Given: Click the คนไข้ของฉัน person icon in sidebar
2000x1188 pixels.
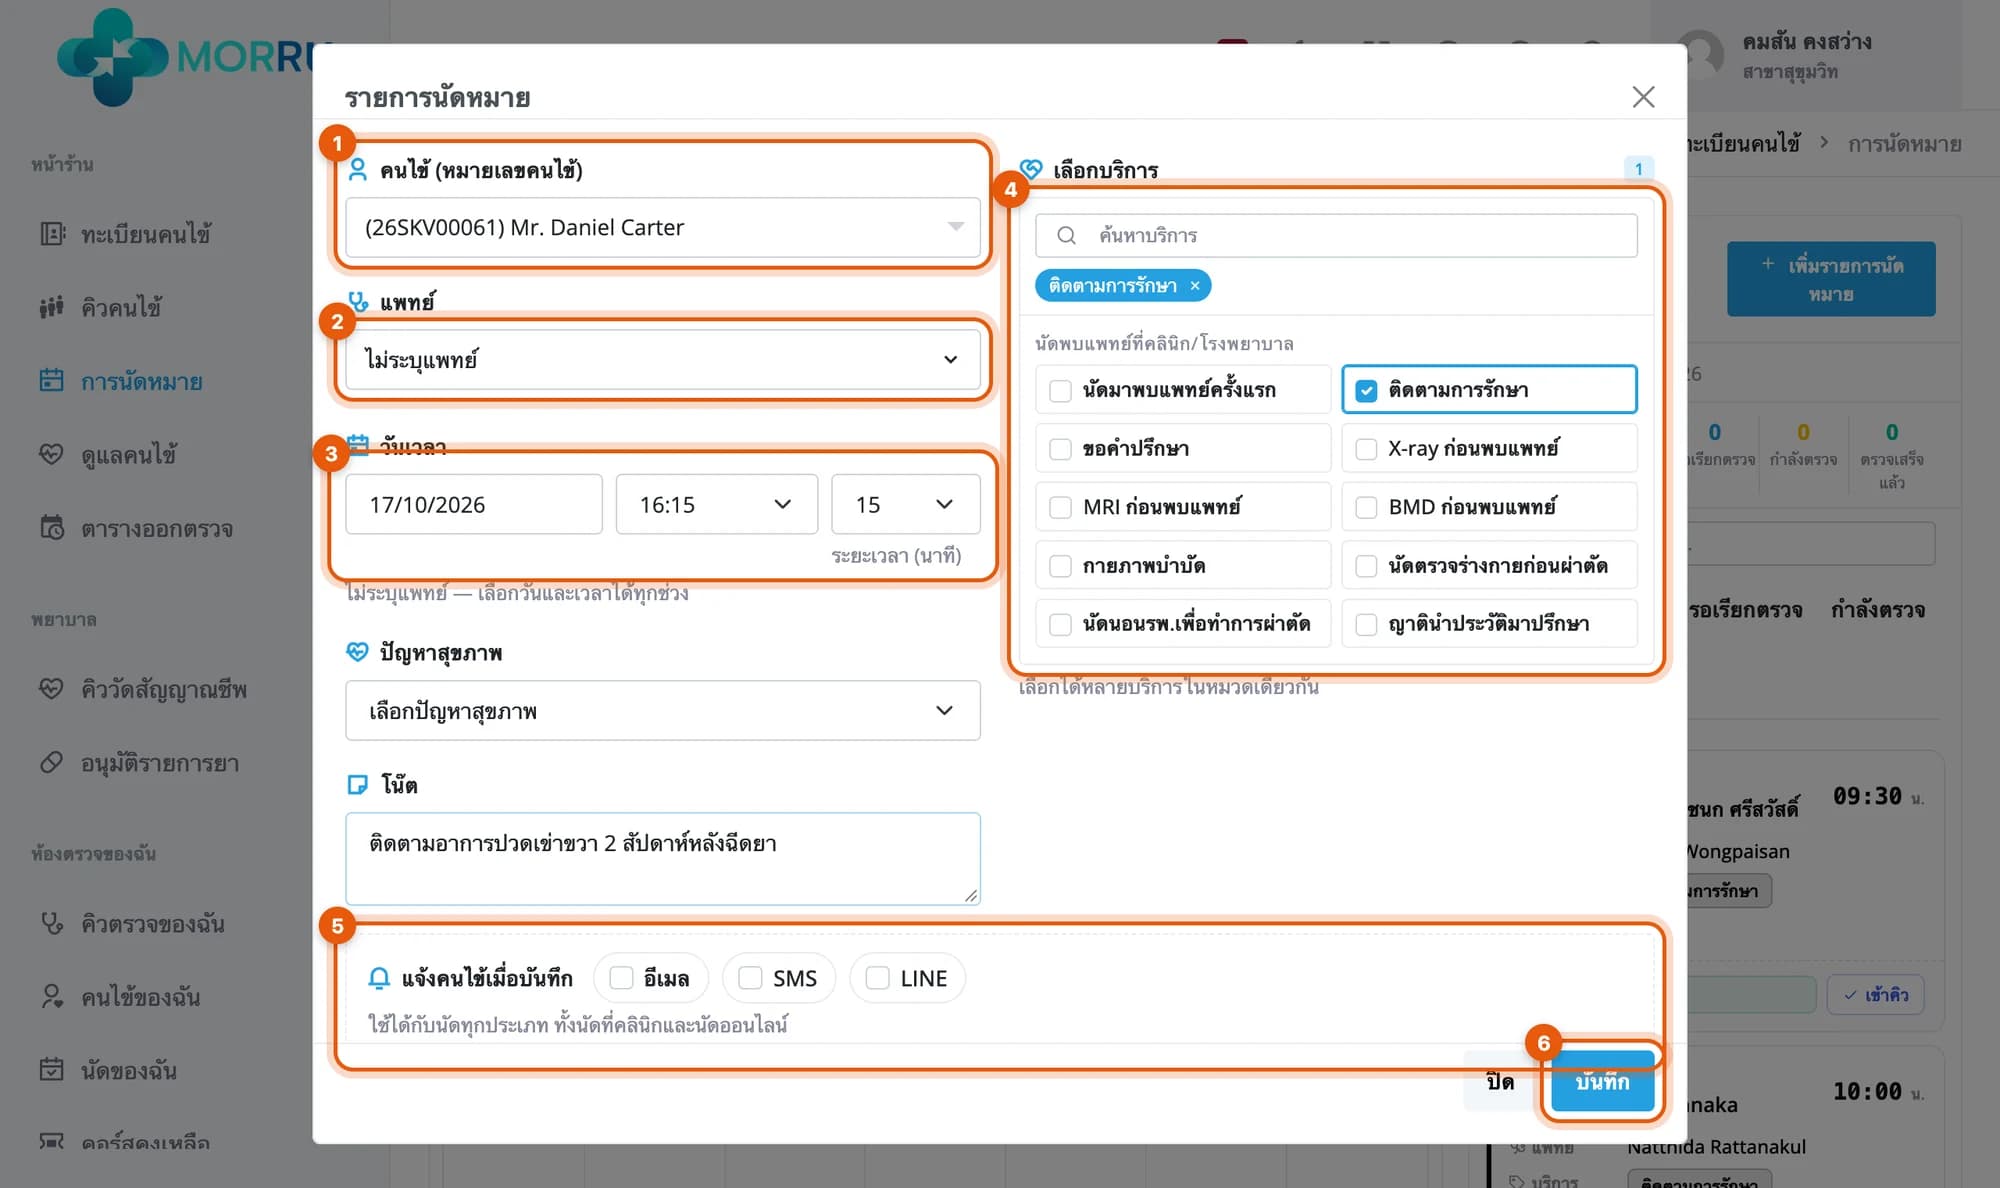Looking at the screenshot, I should click(52, 997).
